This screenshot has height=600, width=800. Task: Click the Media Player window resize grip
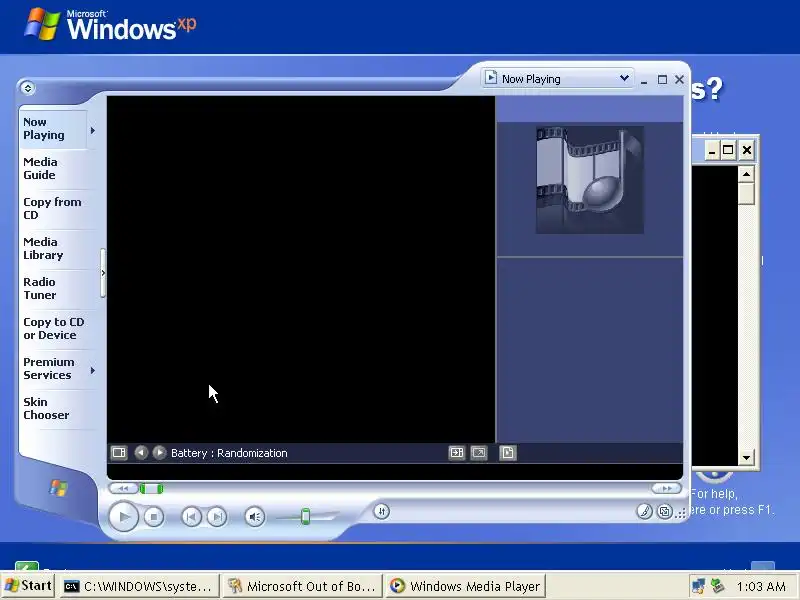click(681, 514)
